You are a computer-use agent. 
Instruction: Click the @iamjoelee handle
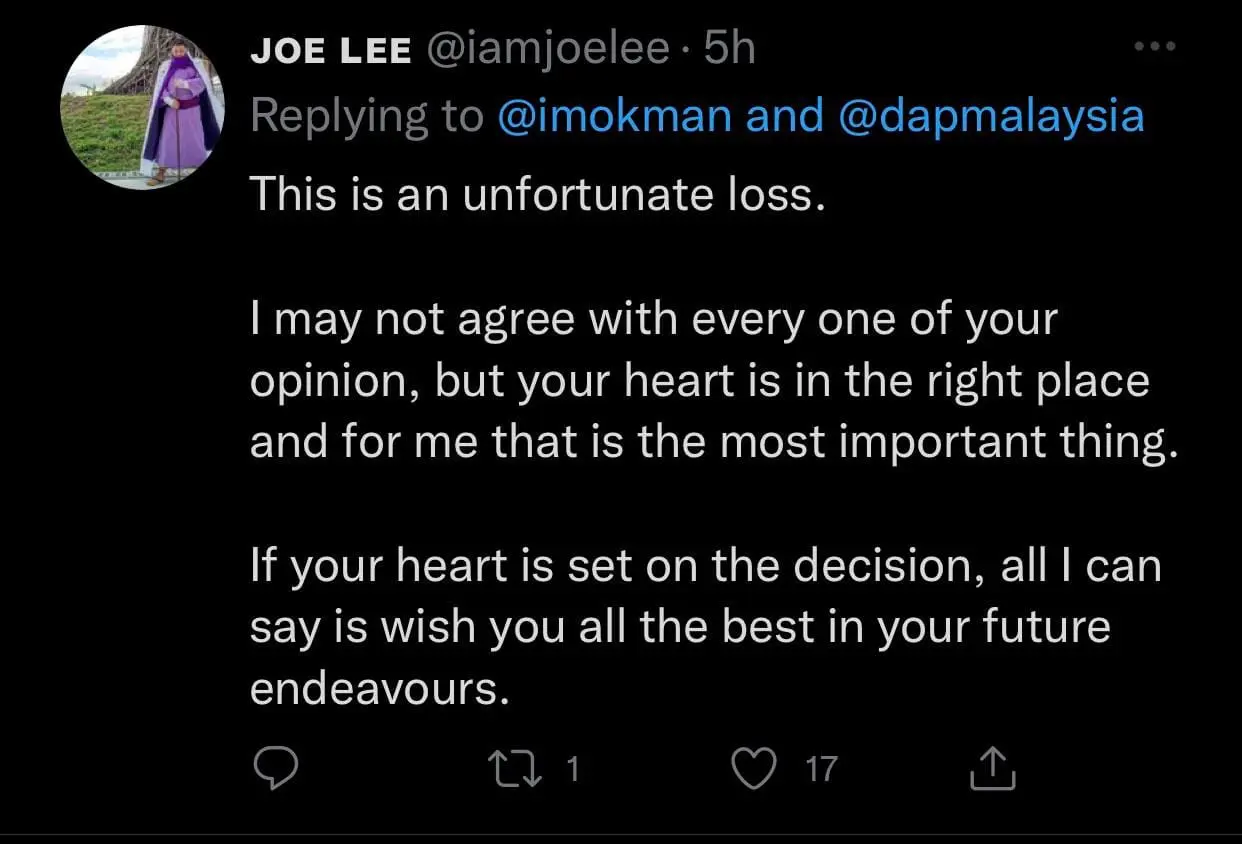(548, 50)
